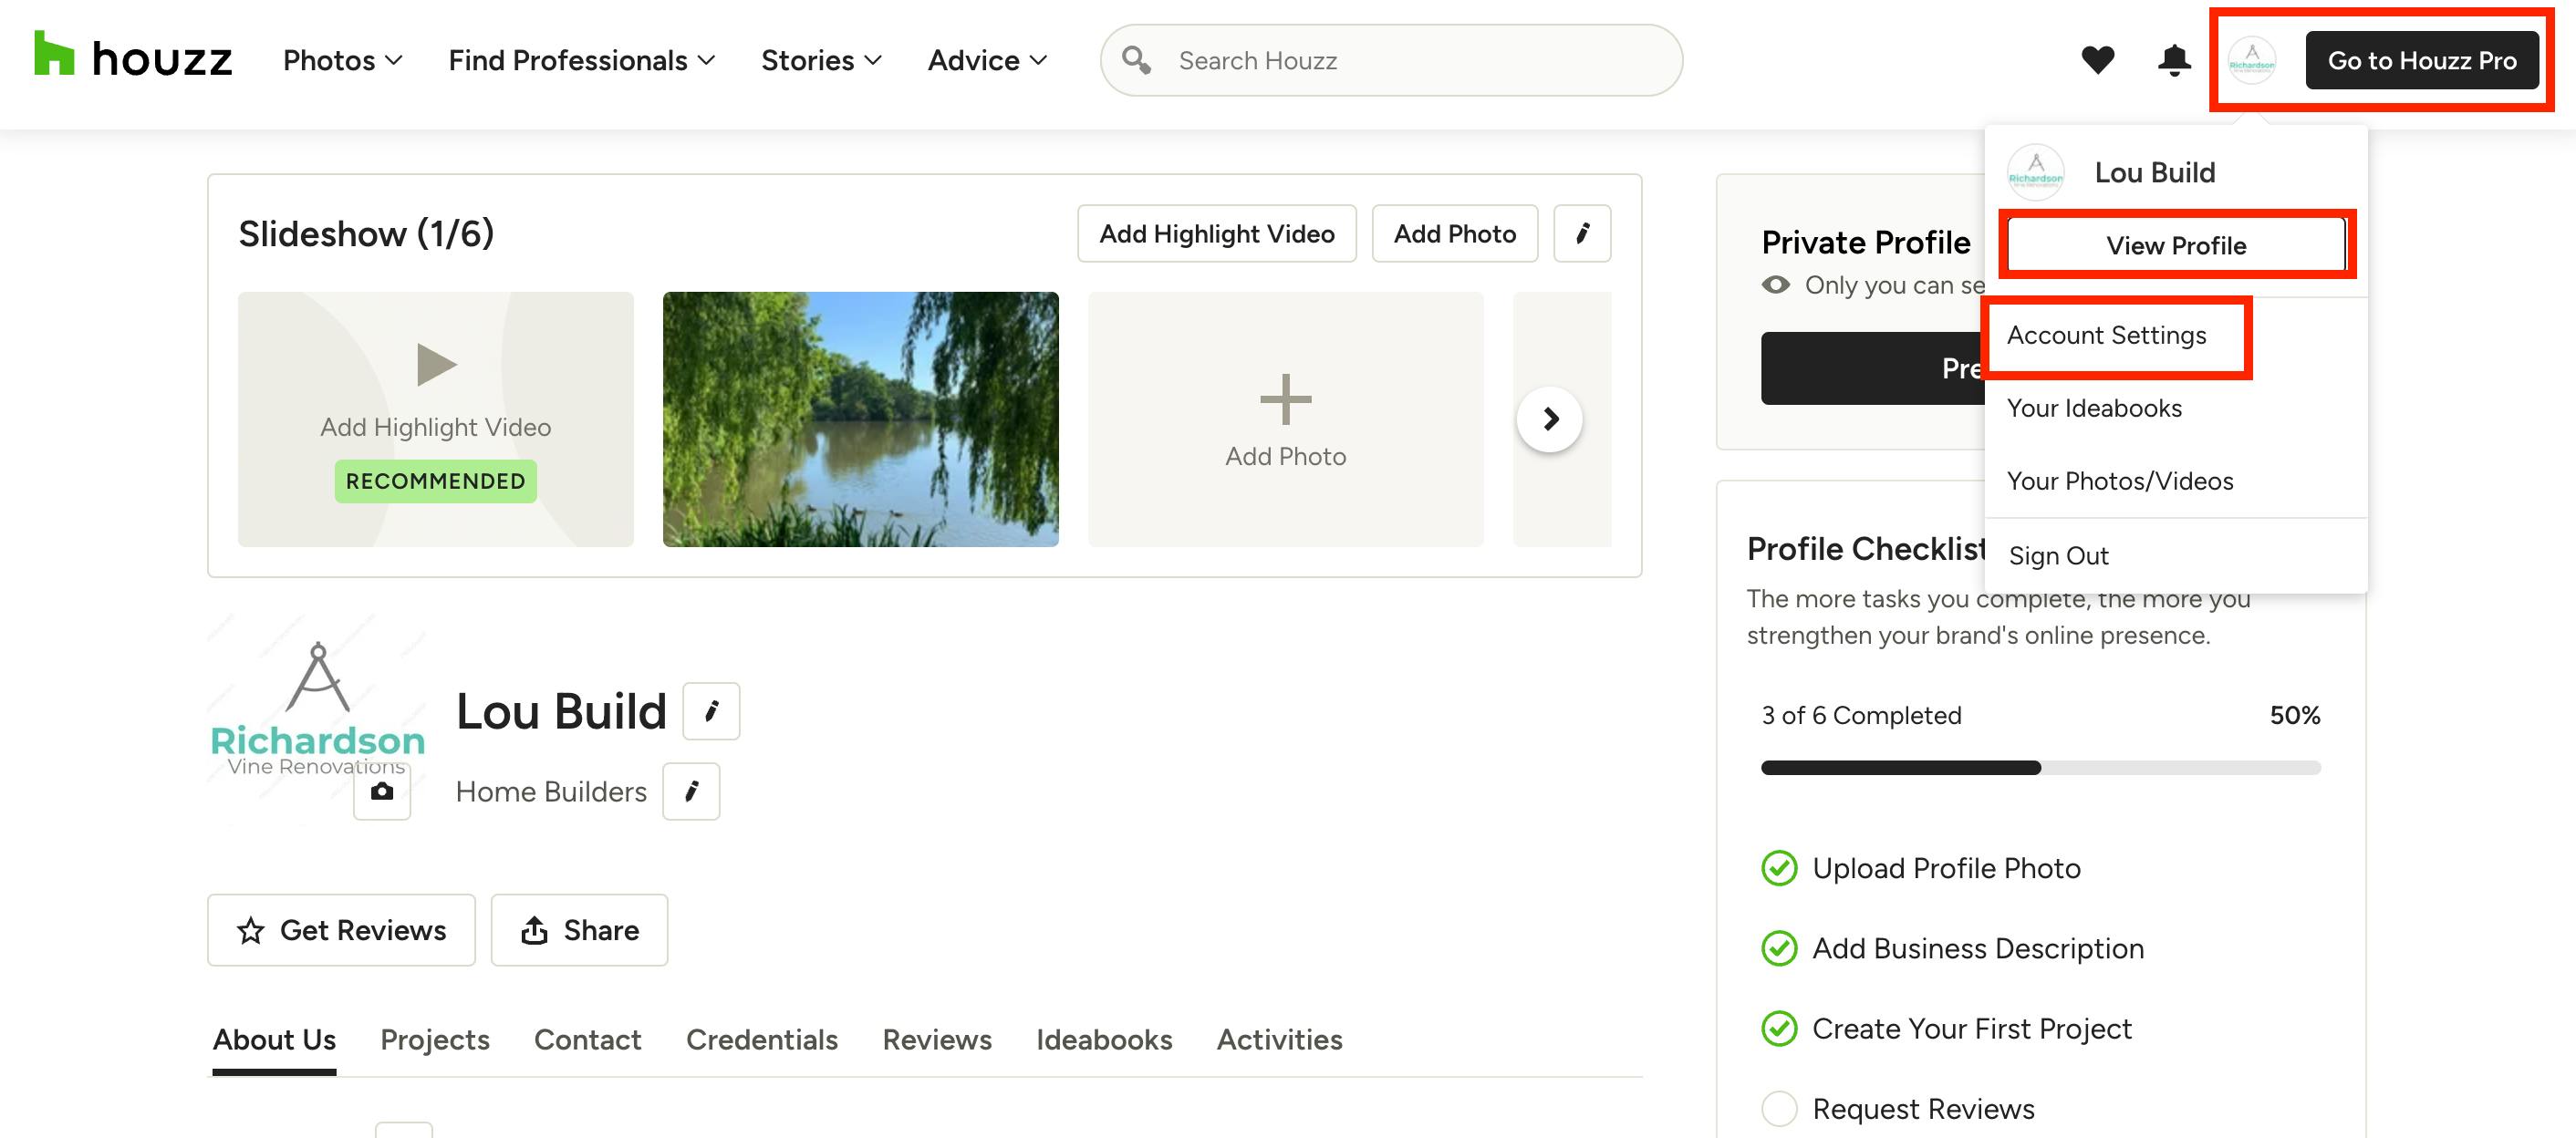Select the Upload Profile Photo check circle
2576x1138 pixels.
point(1779,868)
